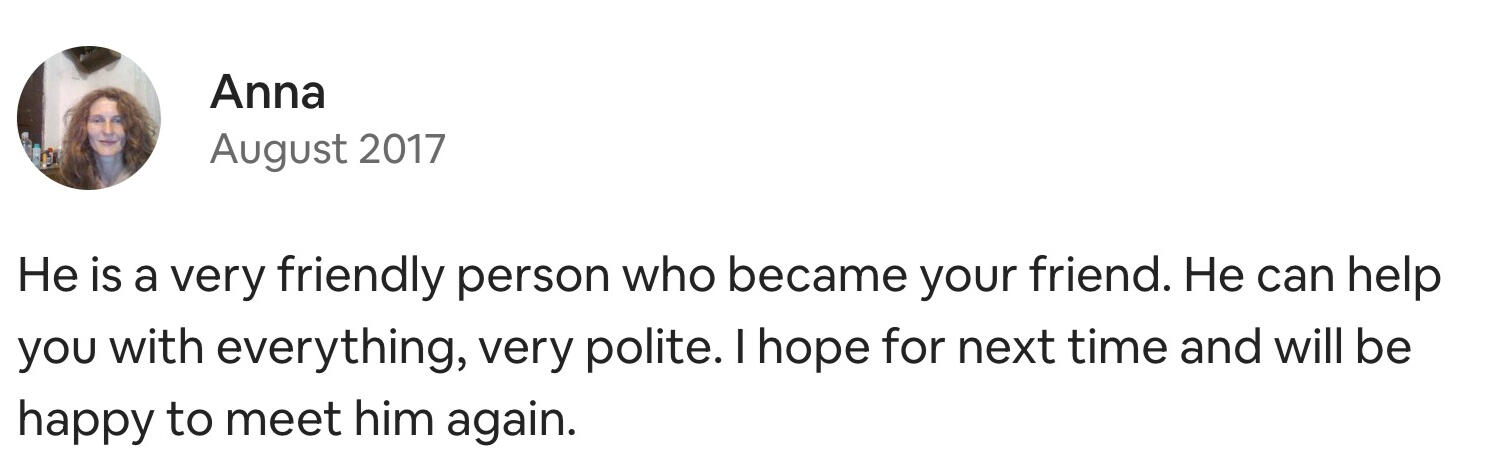Viewport: 1486px width, 476px height.
Task: Click Anna's round profile photo
Action: [x=89, y=118]
